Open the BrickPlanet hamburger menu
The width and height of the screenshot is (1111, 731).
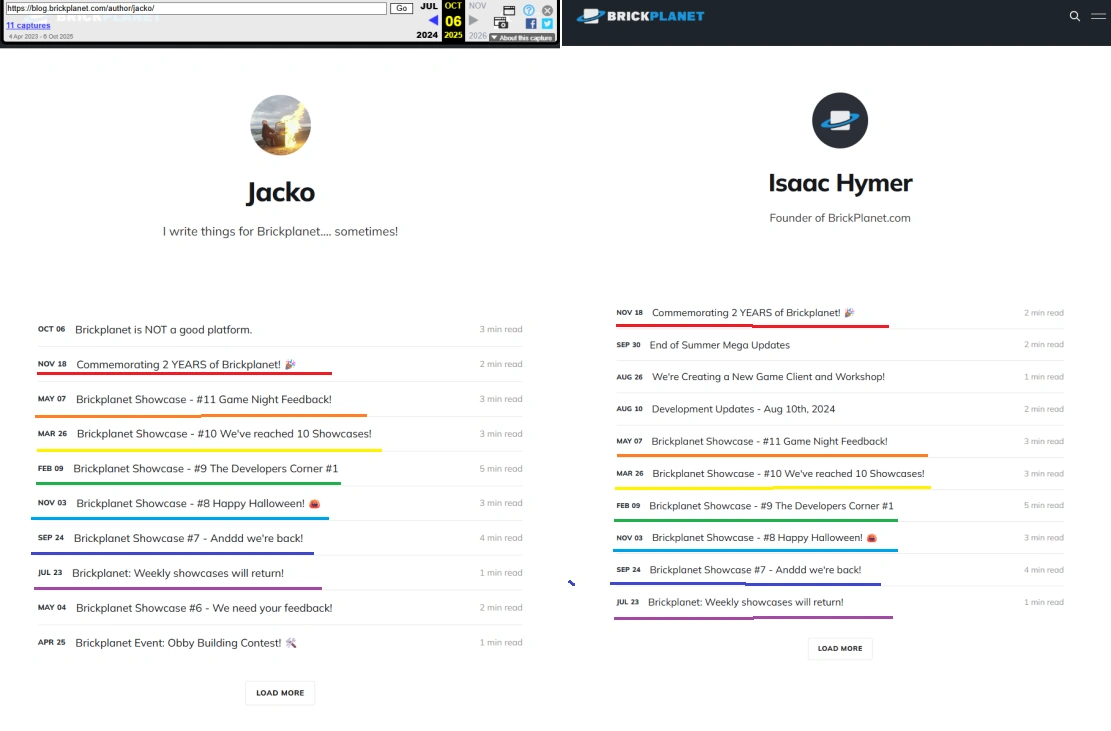tap(1098, 16)
